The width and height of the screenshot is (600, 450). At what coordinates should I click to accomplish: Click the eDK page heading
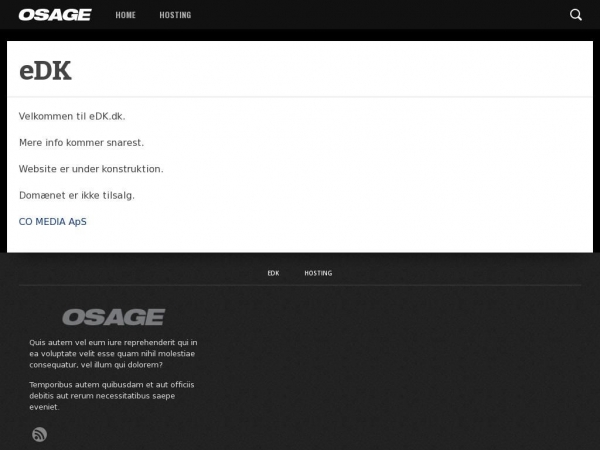pyautogui.click(x=45, y=71)
